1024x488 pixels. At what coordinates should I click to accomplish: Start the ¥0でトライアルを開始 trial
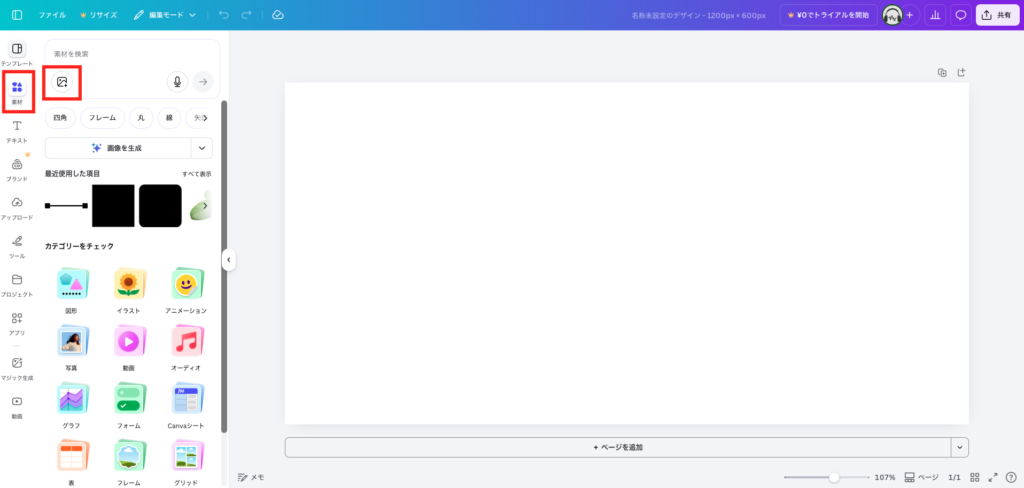828,15
